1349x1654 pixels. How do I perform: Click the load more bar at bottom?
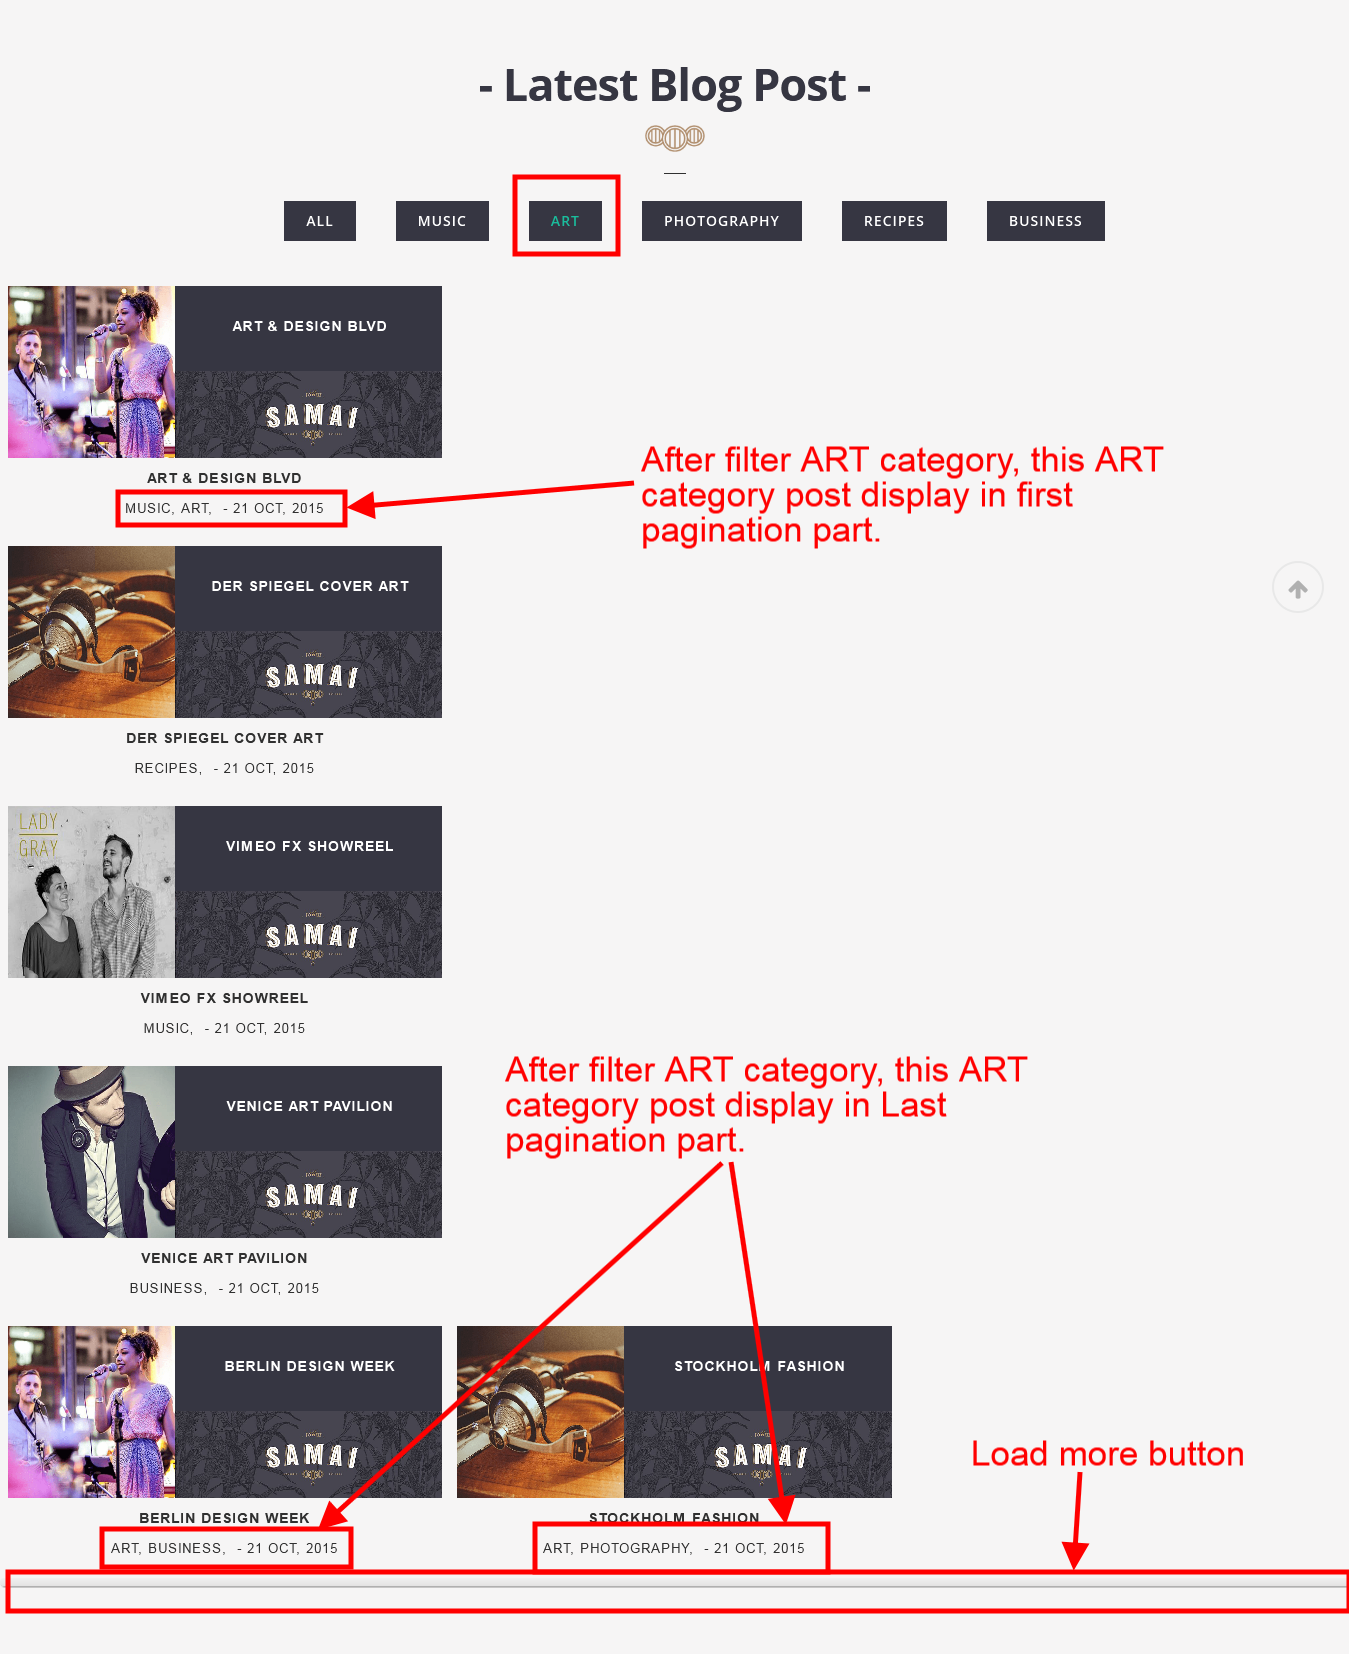676,1590
